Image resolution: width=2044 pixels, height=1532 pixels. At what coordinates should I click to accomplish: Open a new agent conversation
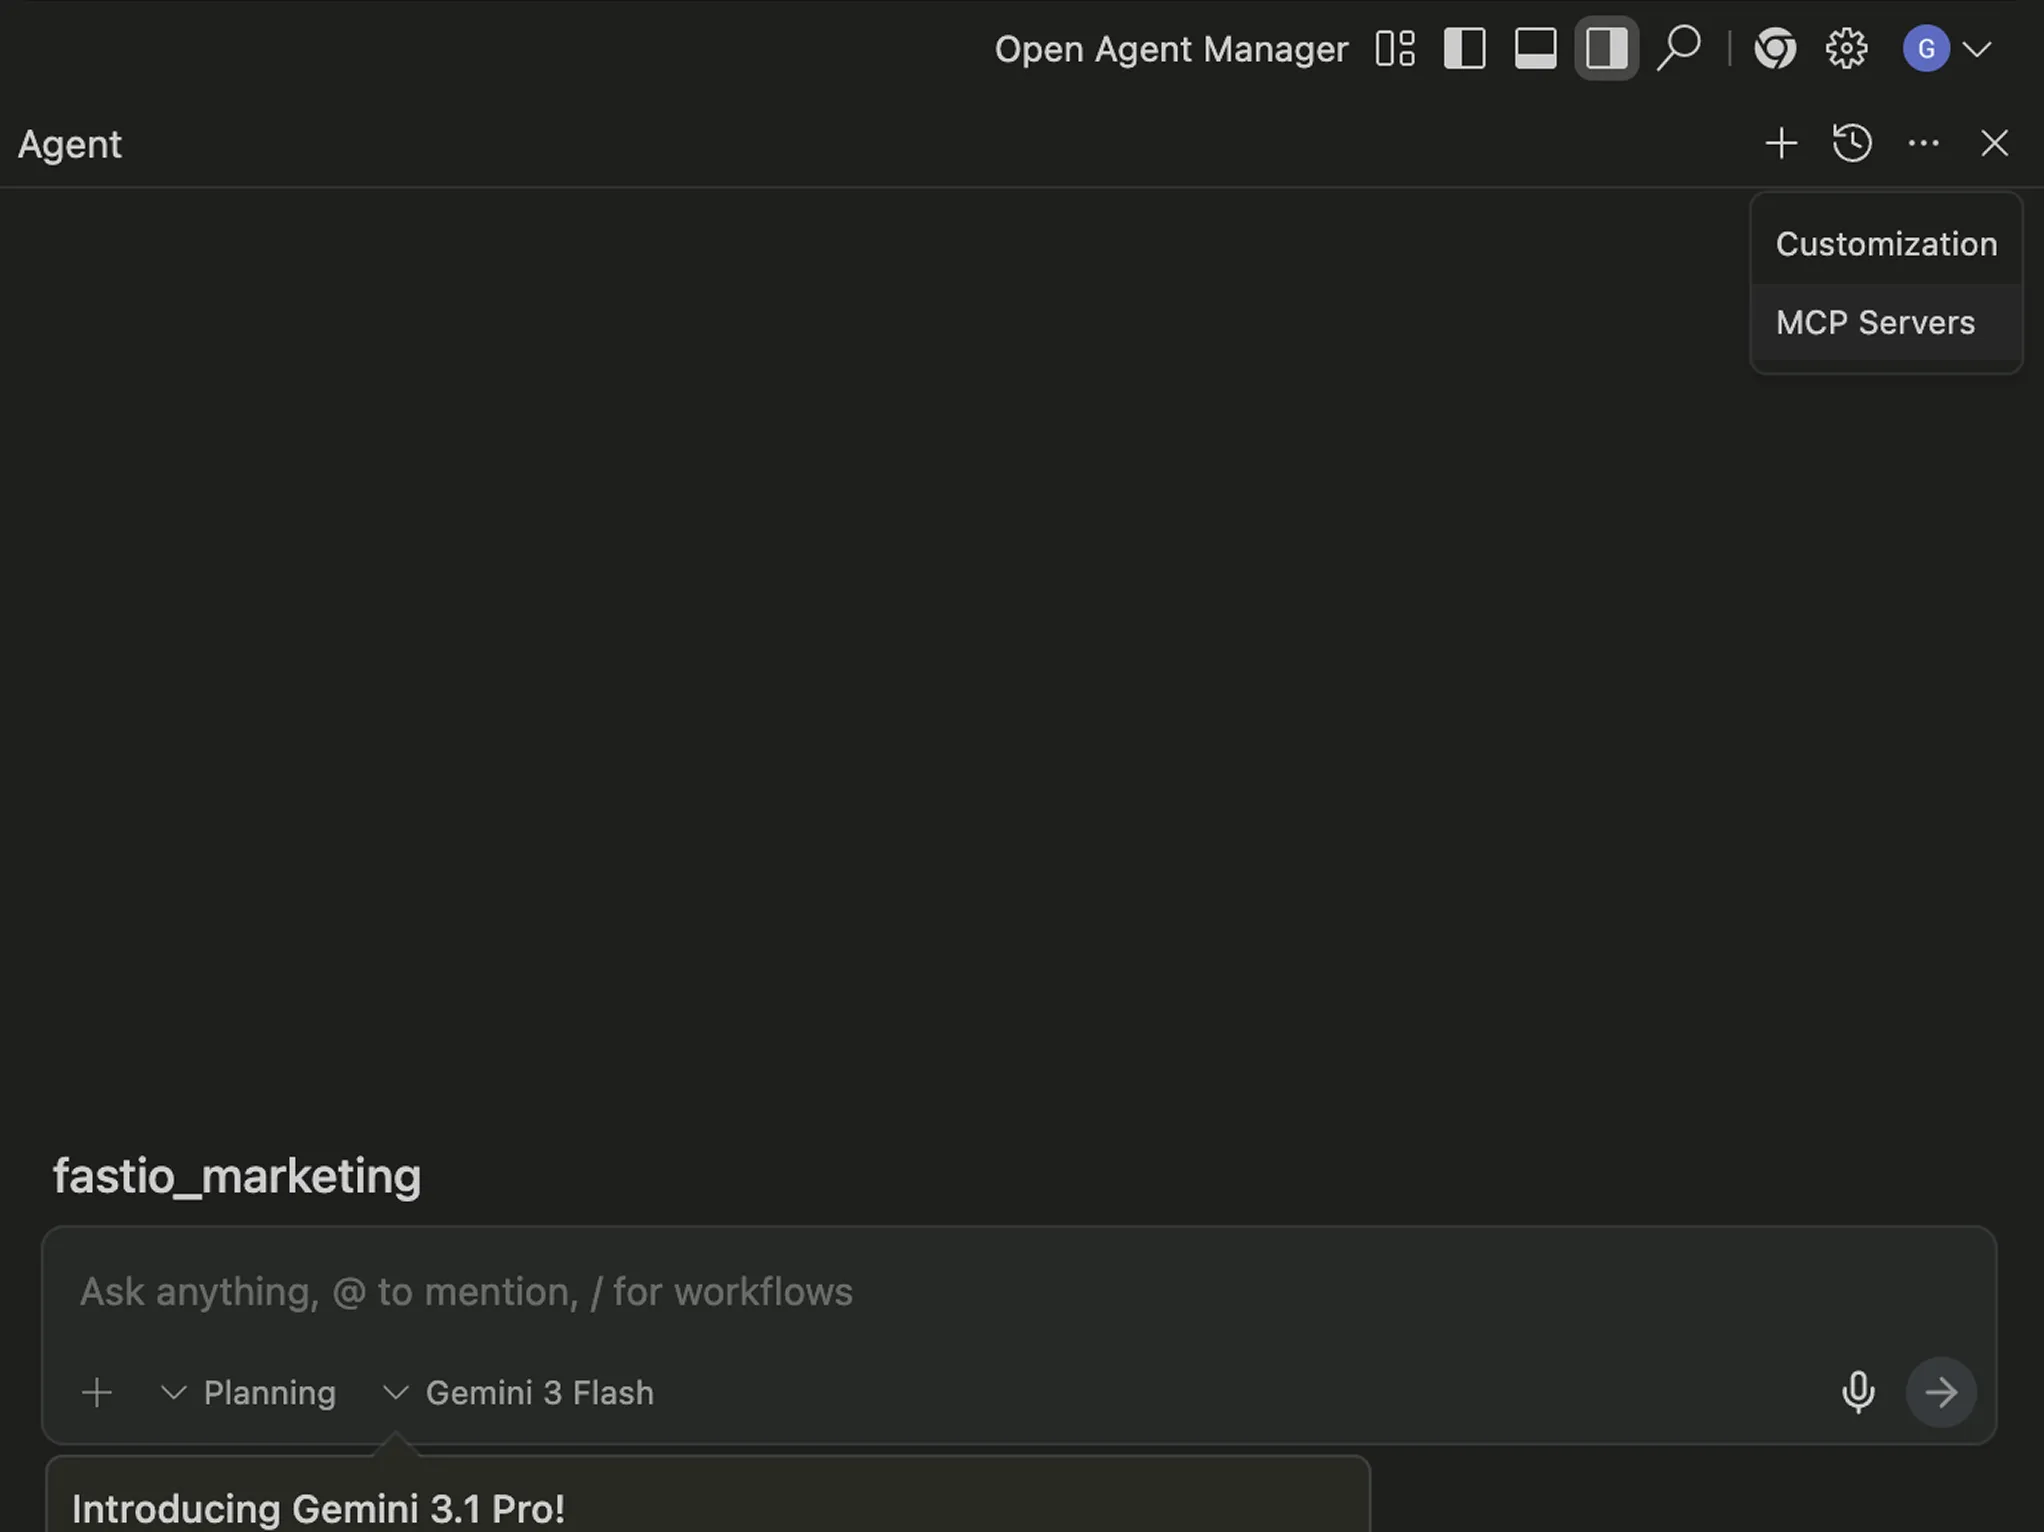click(1781, 143)
